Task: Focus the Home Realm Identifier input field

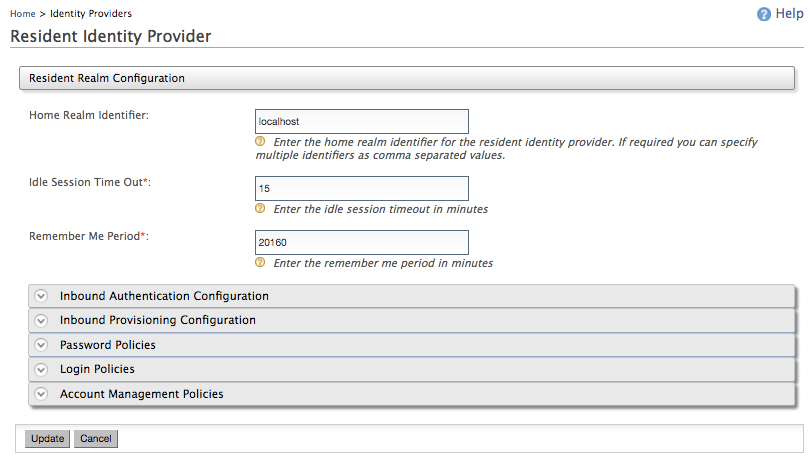Action: [362, 121]
